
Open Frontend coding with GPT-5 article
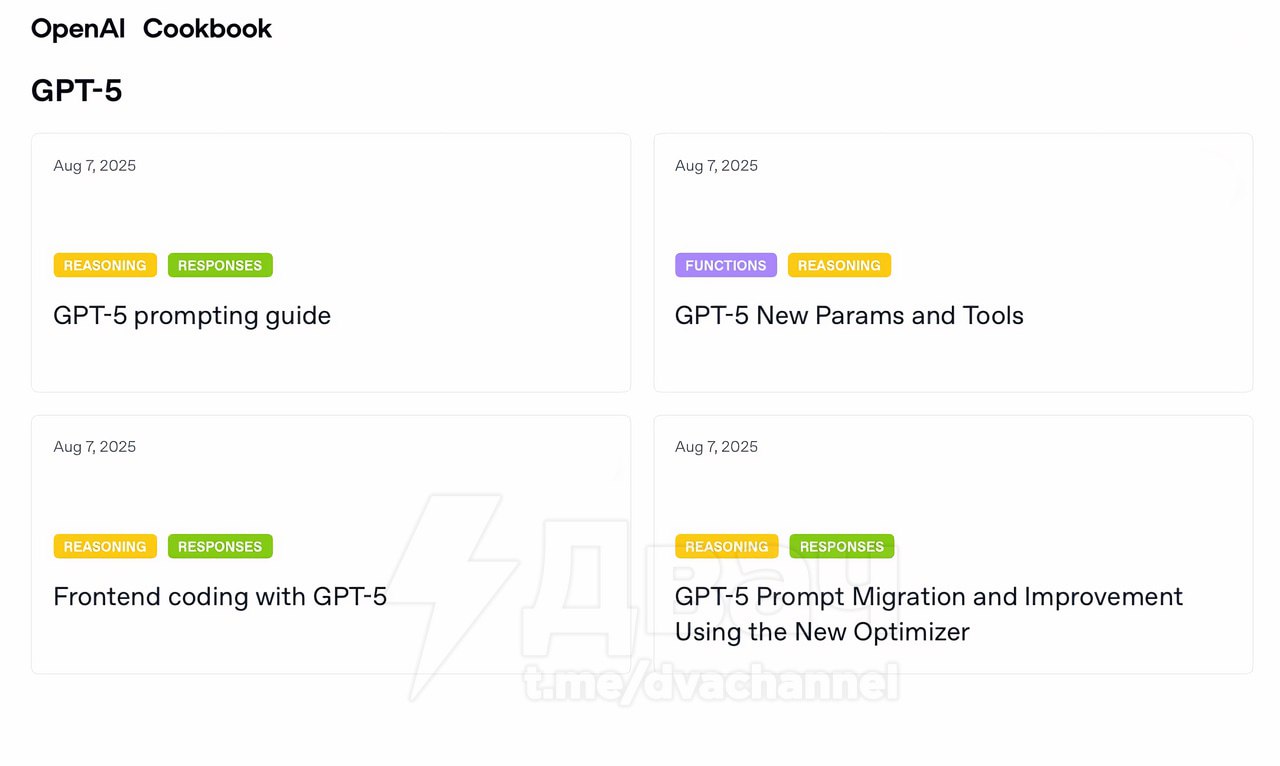220,597
